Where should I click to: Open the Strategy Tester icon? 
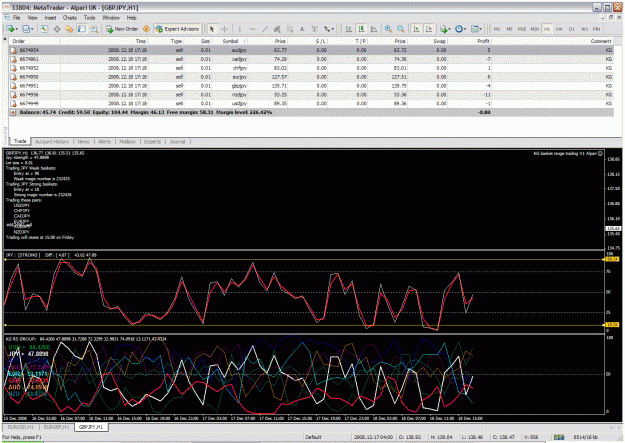pyautogui.click(x=94, y=29)
